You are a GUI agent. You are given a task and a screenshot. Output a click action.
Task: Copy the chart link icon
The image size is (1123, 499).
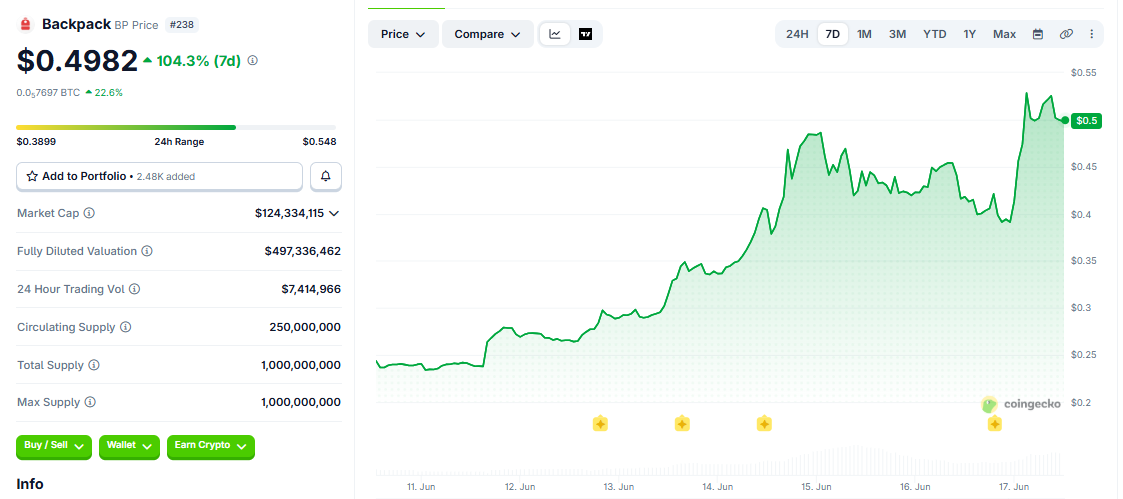tap(1066, 34)
